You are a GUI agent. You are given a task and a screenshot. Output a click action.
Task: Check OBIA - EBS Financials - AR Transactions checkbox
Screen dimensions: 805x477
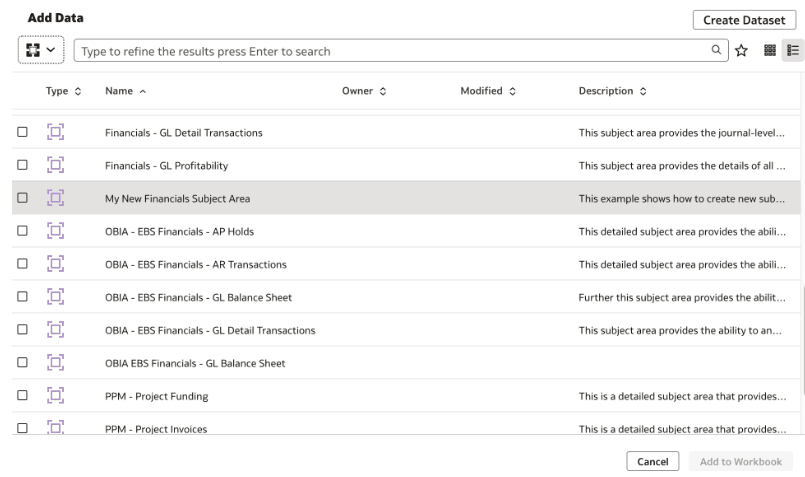tap(22, 263)
